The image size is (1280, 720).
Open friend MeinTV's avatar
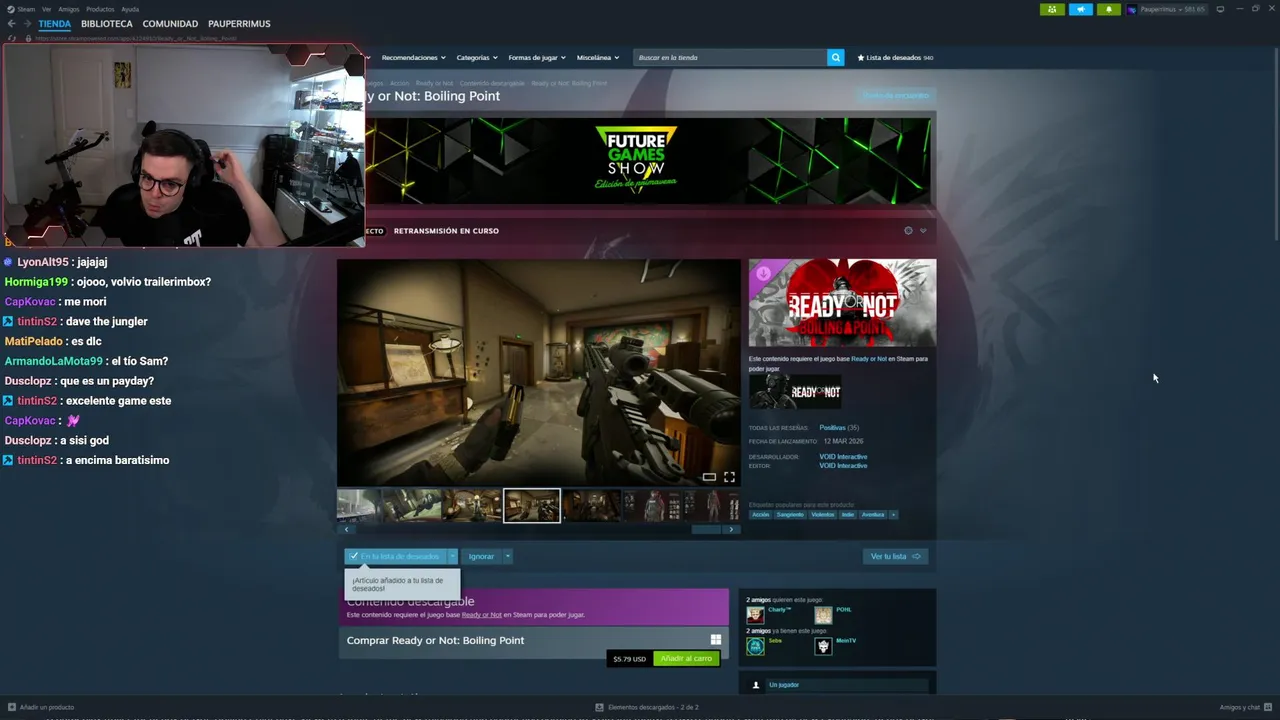[x=823, y=646]
